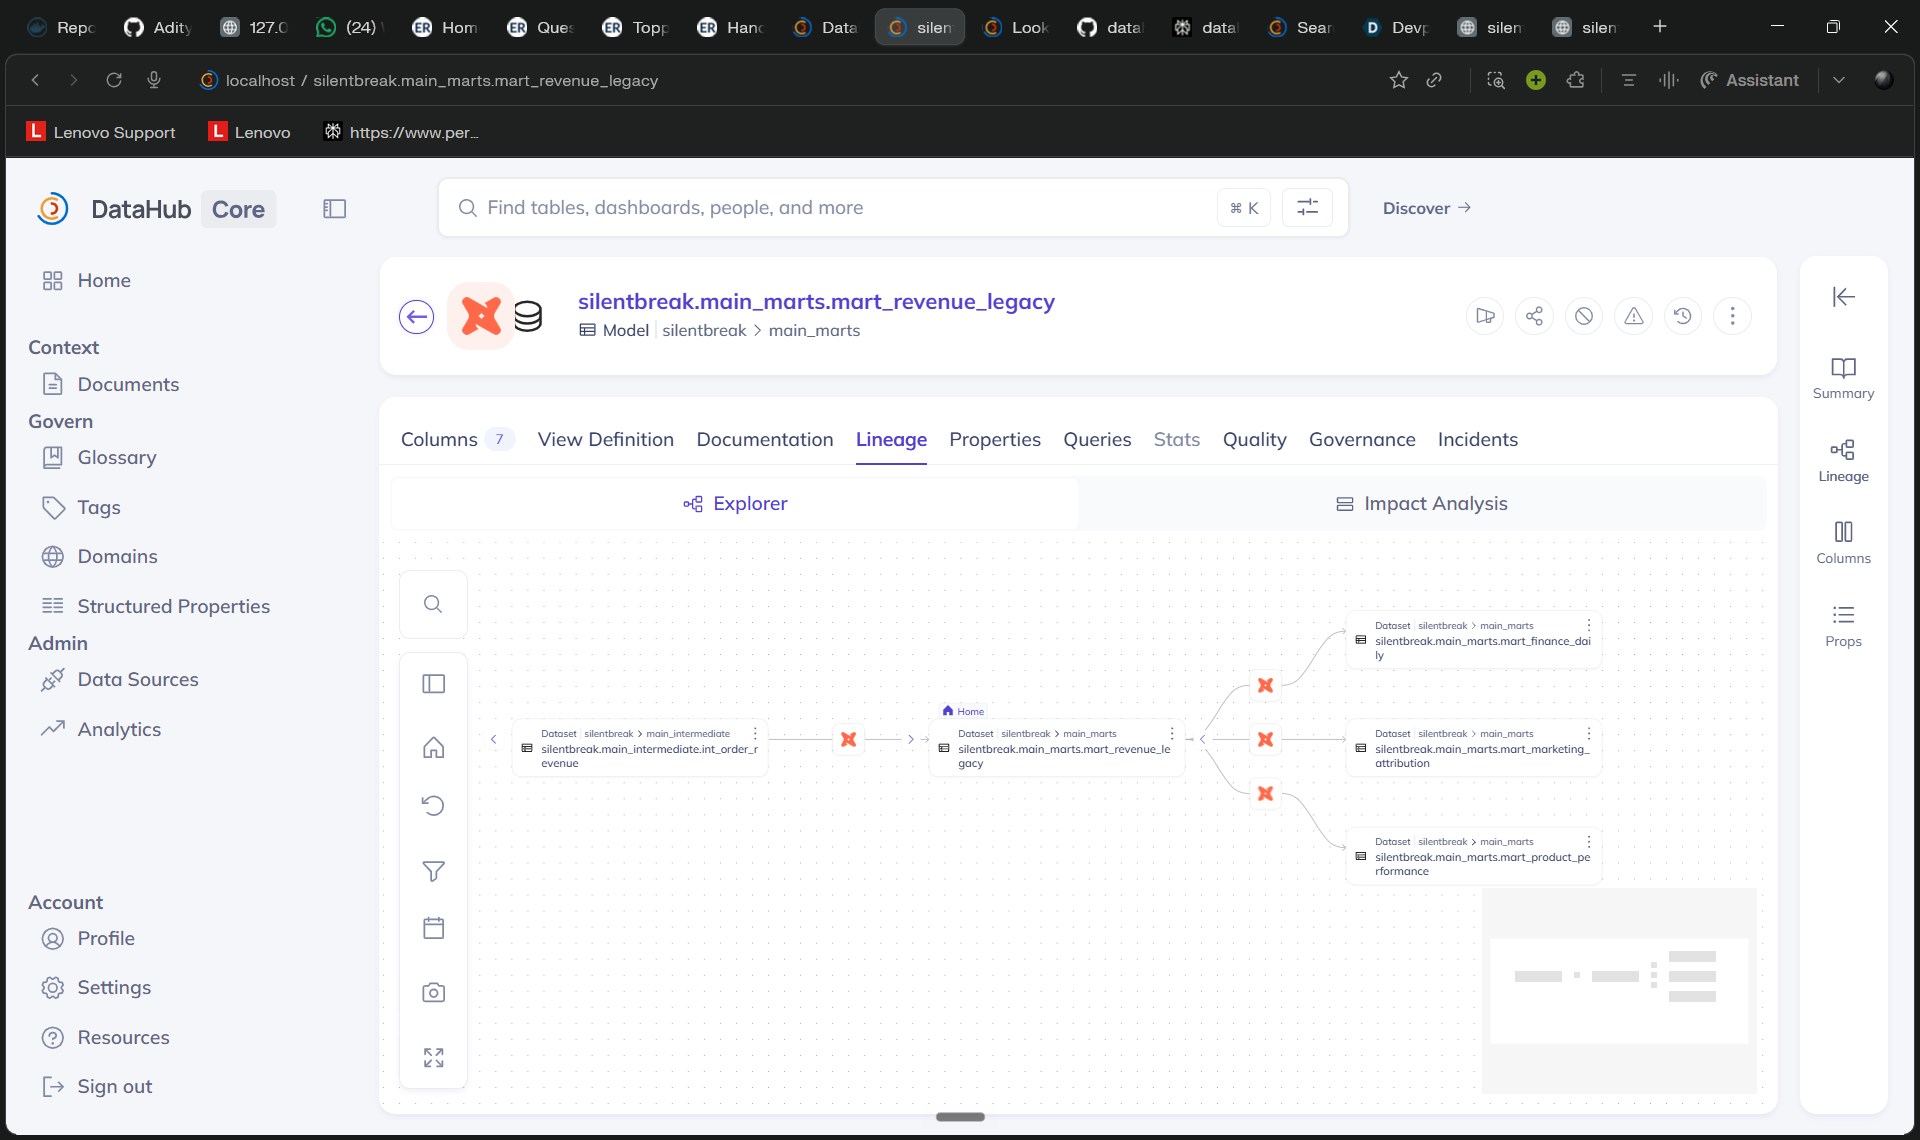Switch to the Columns tab

(457, 440)
